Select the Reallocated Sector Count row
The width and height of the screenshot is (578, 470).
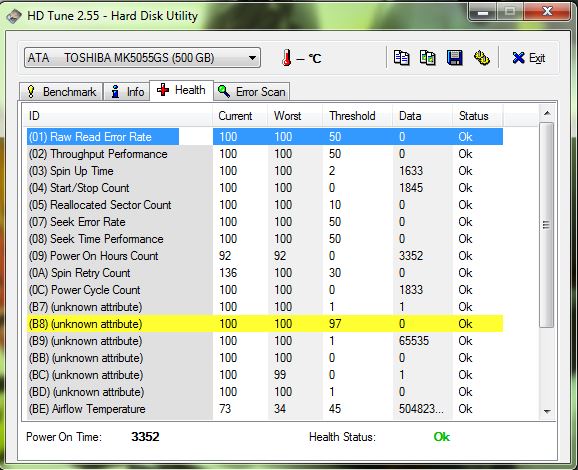pyautogui.click(x=265, y=205)
